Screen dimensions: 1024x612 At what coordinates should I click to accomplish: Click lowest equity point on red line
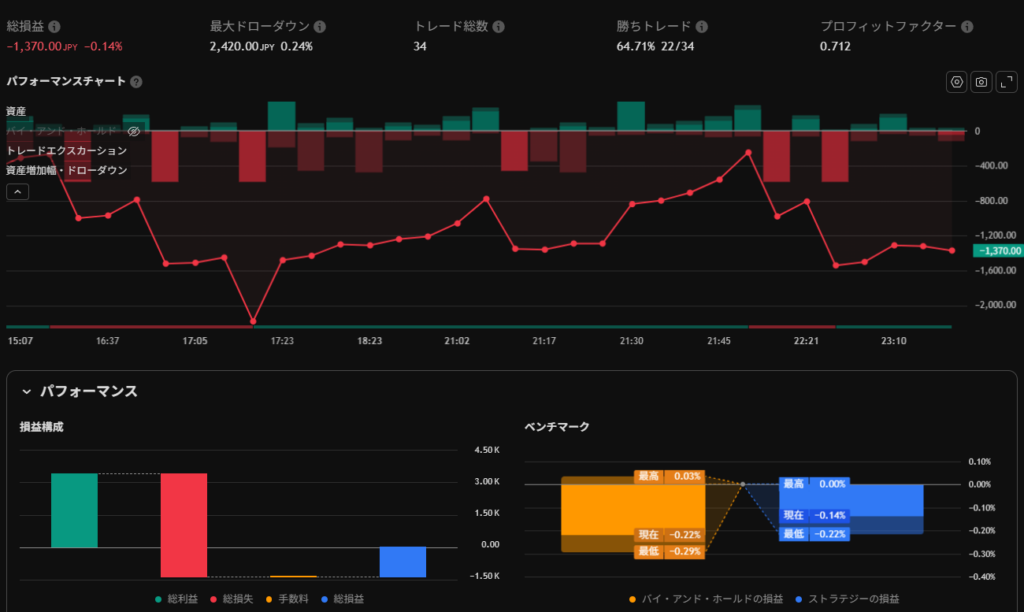(252, 322)
